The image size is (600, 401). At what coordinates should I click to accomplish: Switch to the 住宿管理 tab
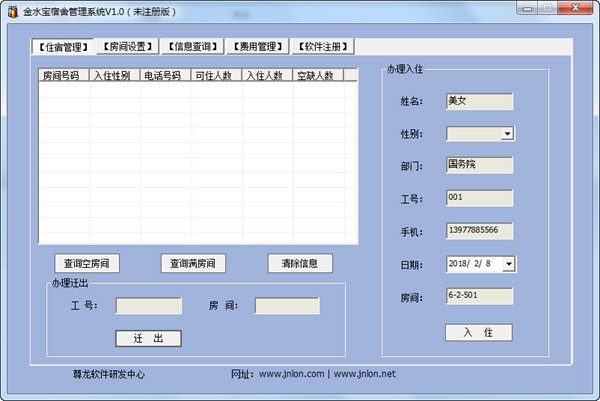tap(63, 47)
